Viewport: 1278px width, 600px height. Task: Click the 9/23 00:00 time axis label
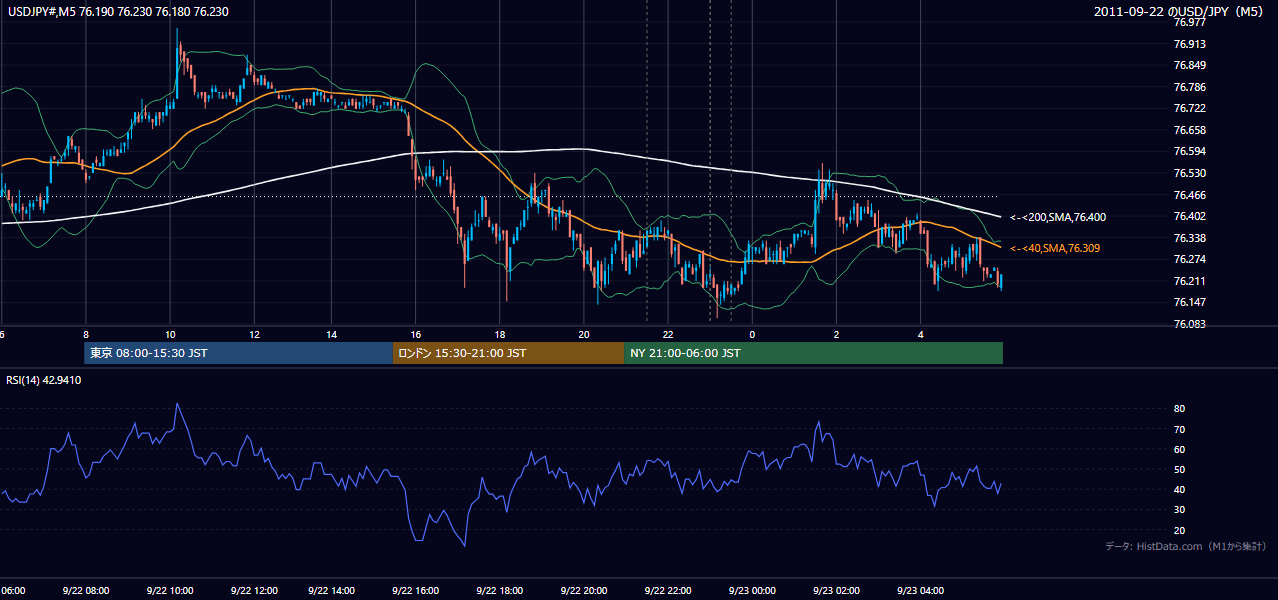(752, 590)
